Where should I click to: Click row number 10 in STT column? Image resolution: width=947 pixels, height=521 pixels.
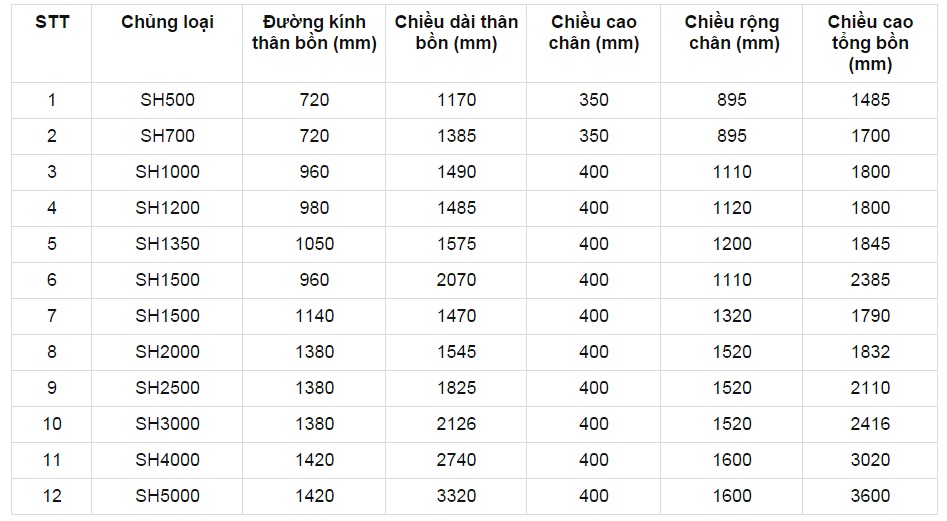coord(52,424)
